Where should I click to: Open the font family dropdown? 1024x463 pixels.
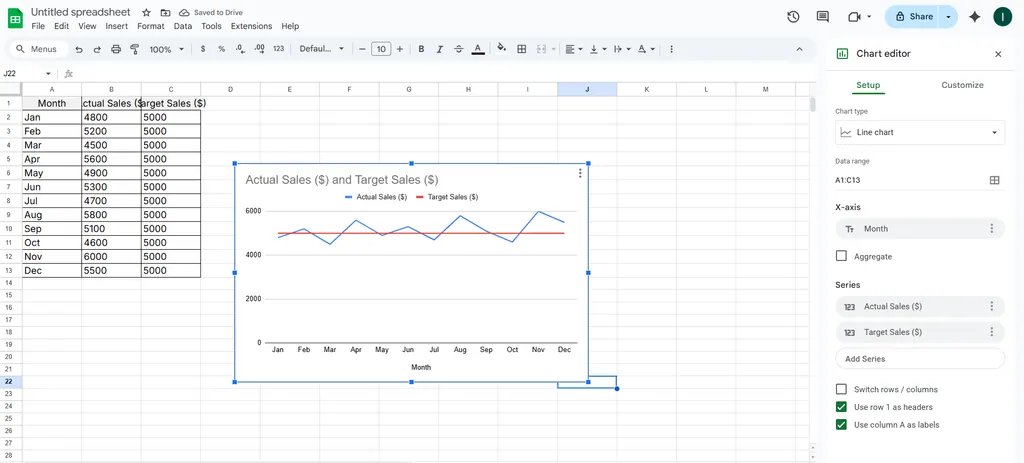[x=322, y=49]
